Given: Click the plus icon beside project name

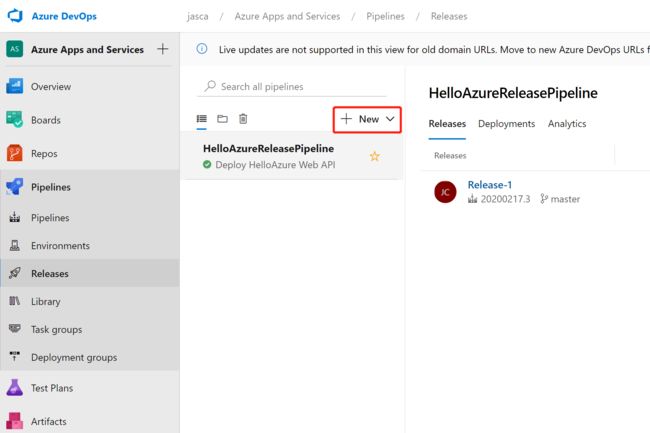Looking at the screenshot, I should [162, 49].
